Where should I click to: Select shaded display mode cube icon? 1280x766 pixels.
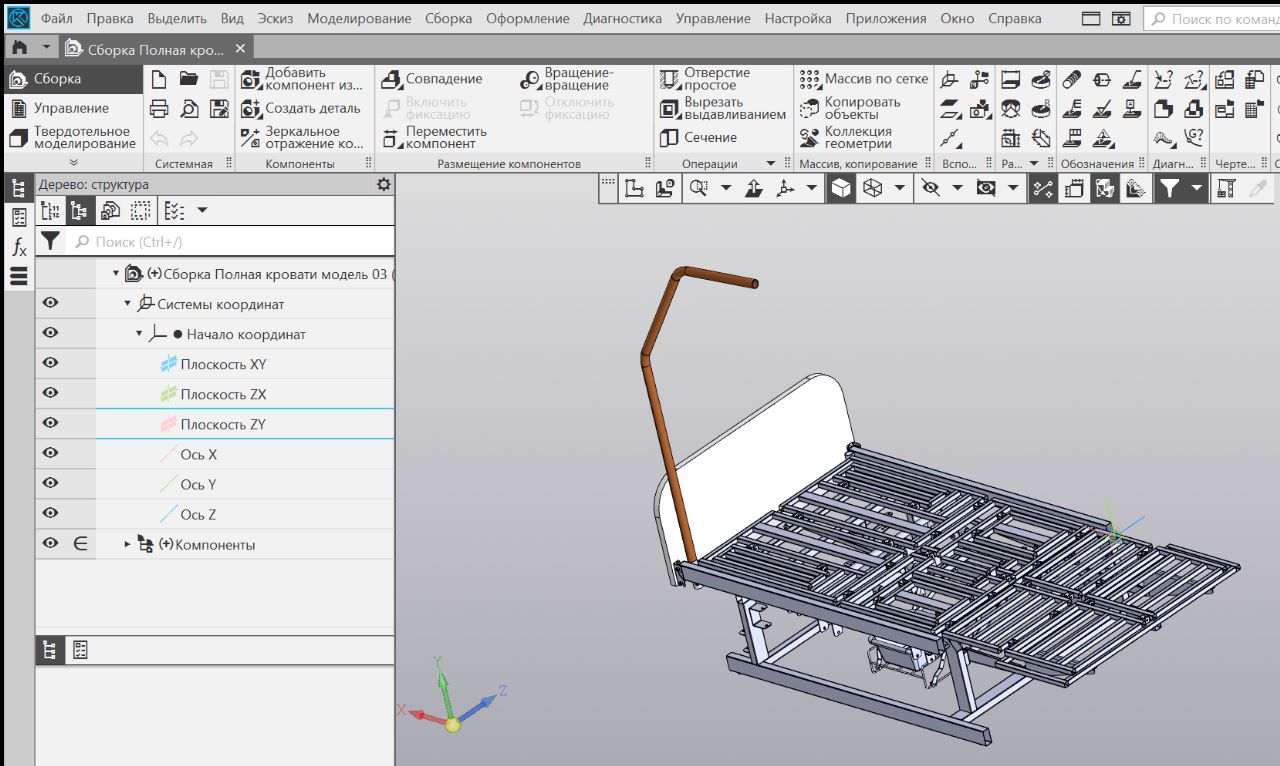click(841, 188)
